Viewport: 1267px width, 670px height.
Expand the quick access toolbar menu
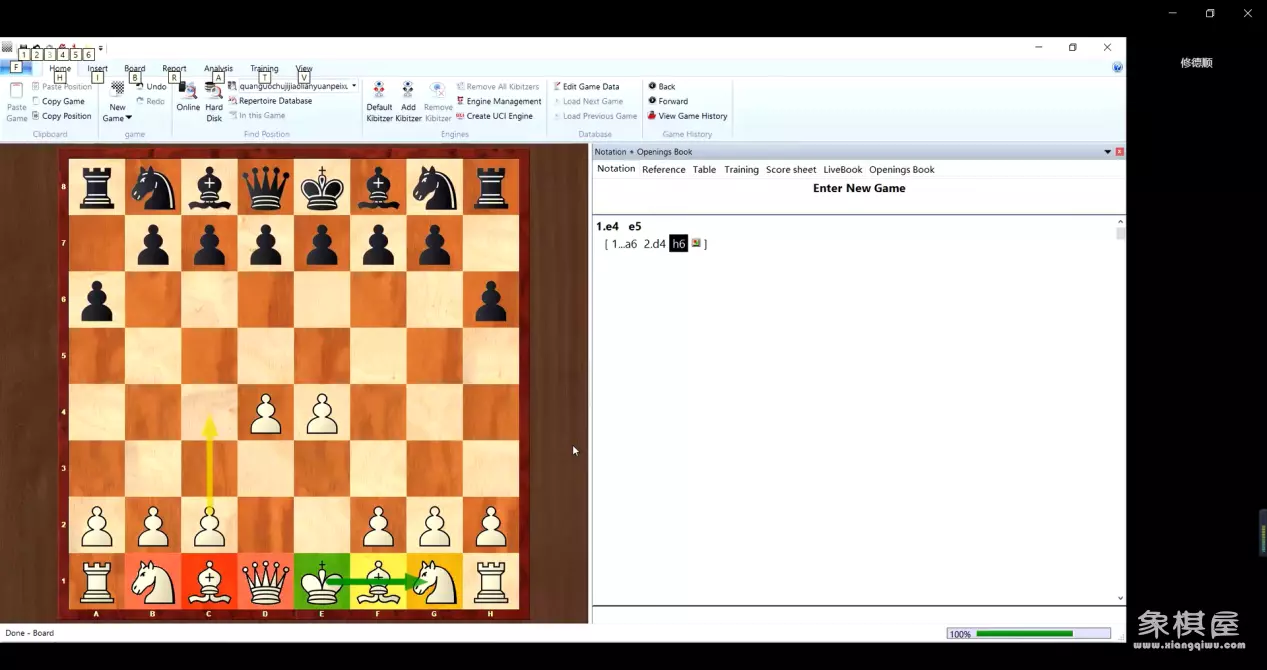coord(101,48)
